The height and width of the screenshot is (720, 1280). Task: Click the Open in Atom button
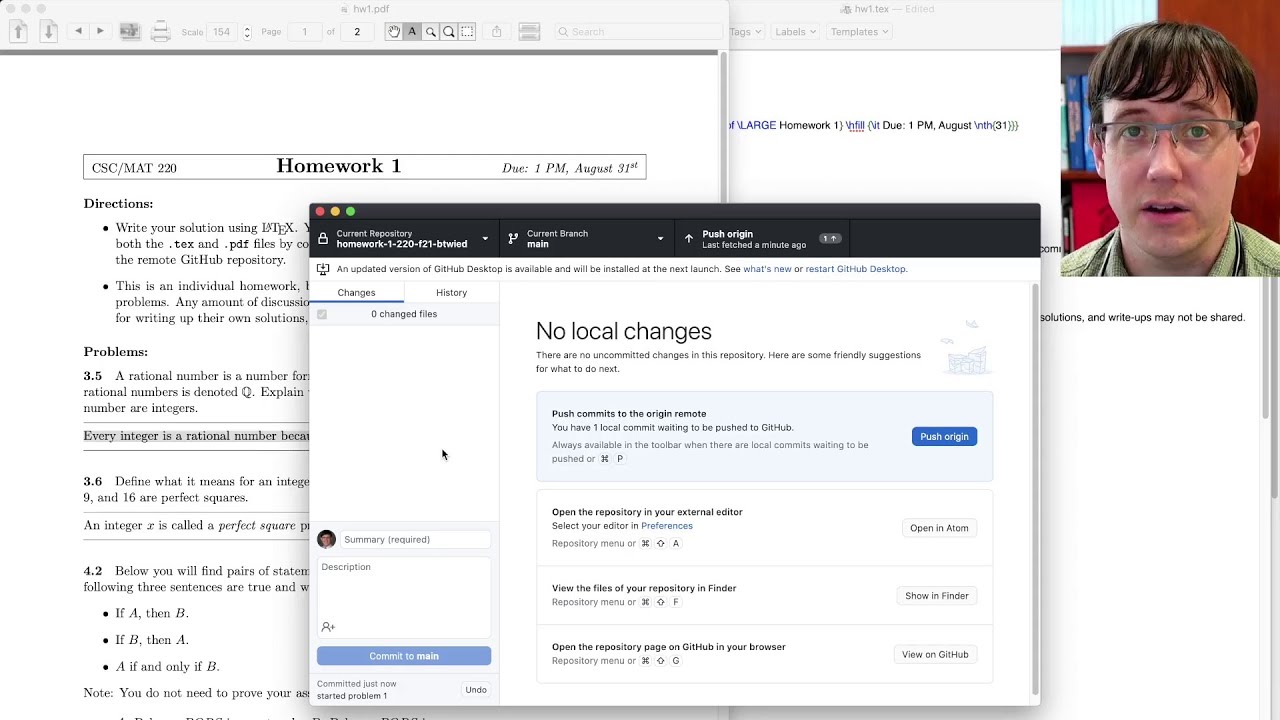click(939, 528)
